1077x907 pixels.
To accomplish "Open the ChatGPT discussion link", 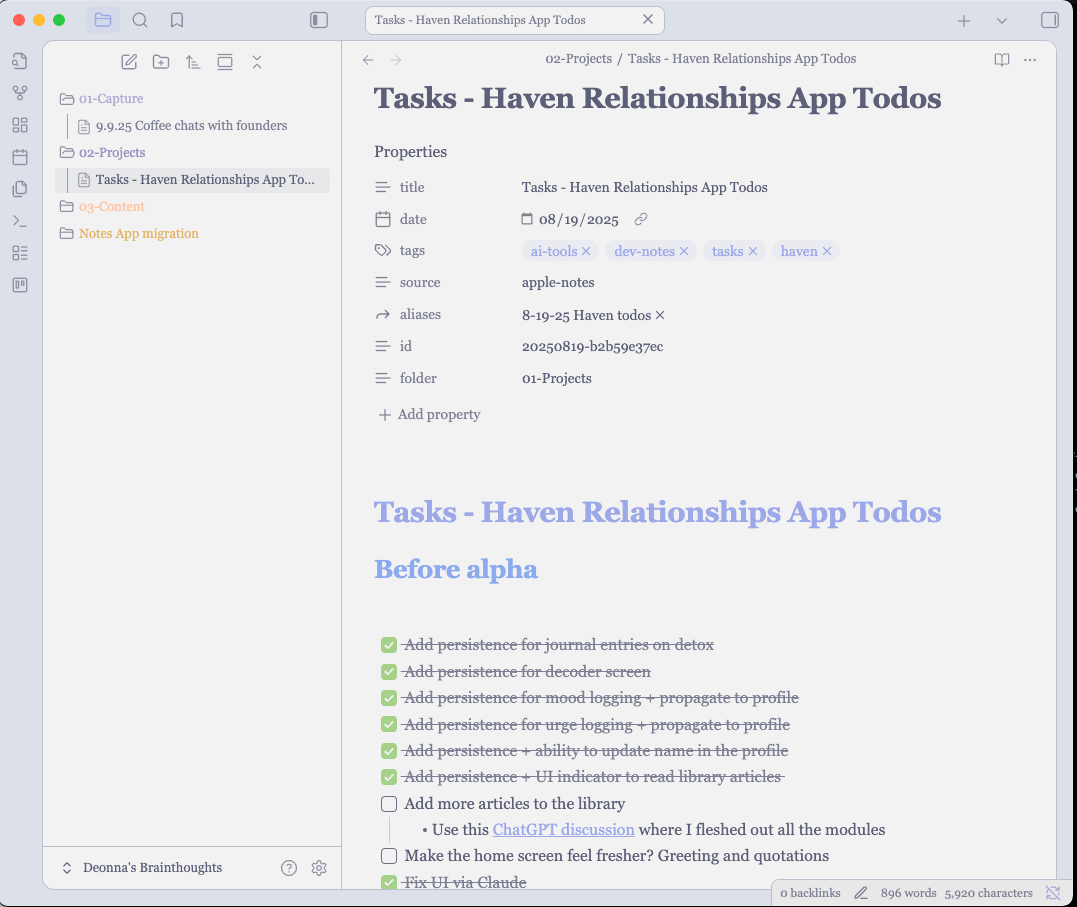I will click(563, 830).
